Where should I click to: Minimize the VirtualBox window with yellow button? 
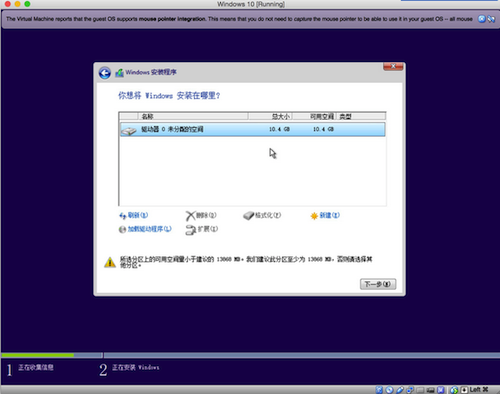[17, 4]
